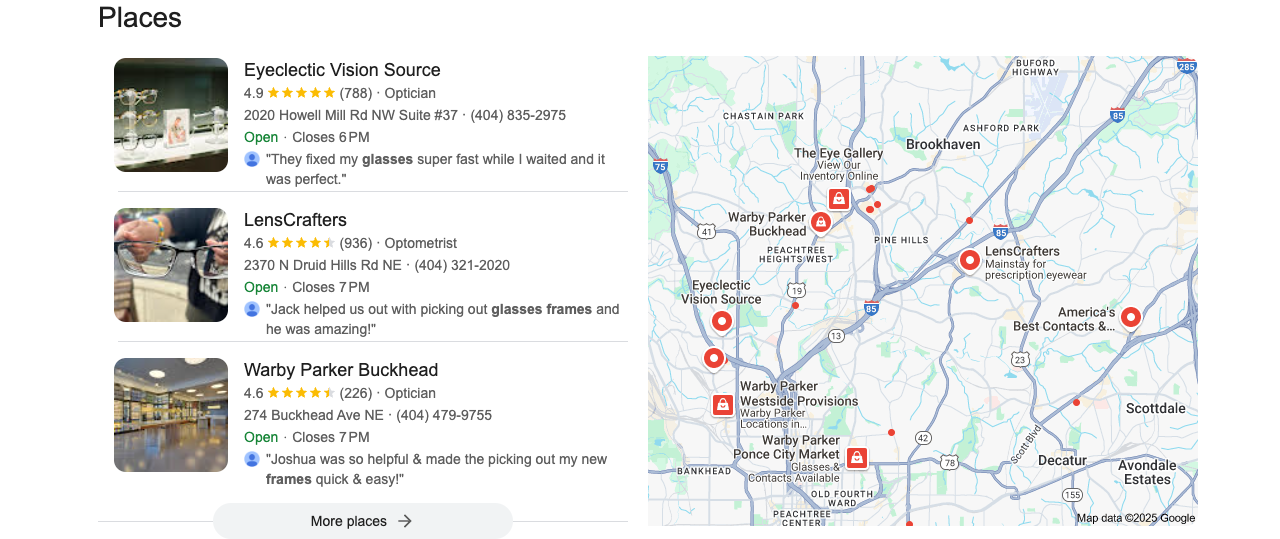Screen dimensions: 1280x539
Task: Open the LensCrafters listing title
Action: coord(295,220)
